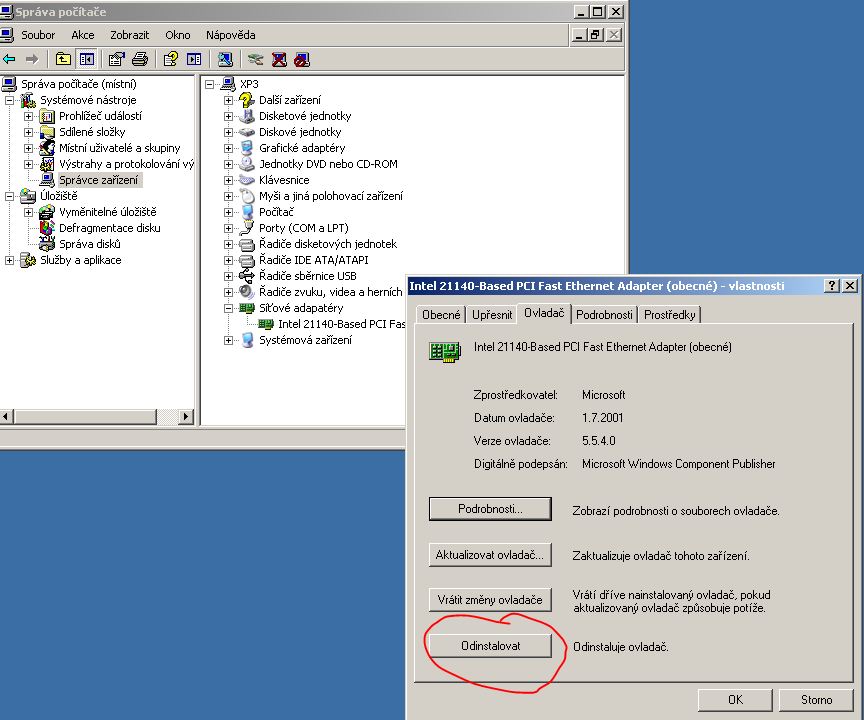Open the Akce menu
This screenshot has width=864, height=720.
coord(83,35)
